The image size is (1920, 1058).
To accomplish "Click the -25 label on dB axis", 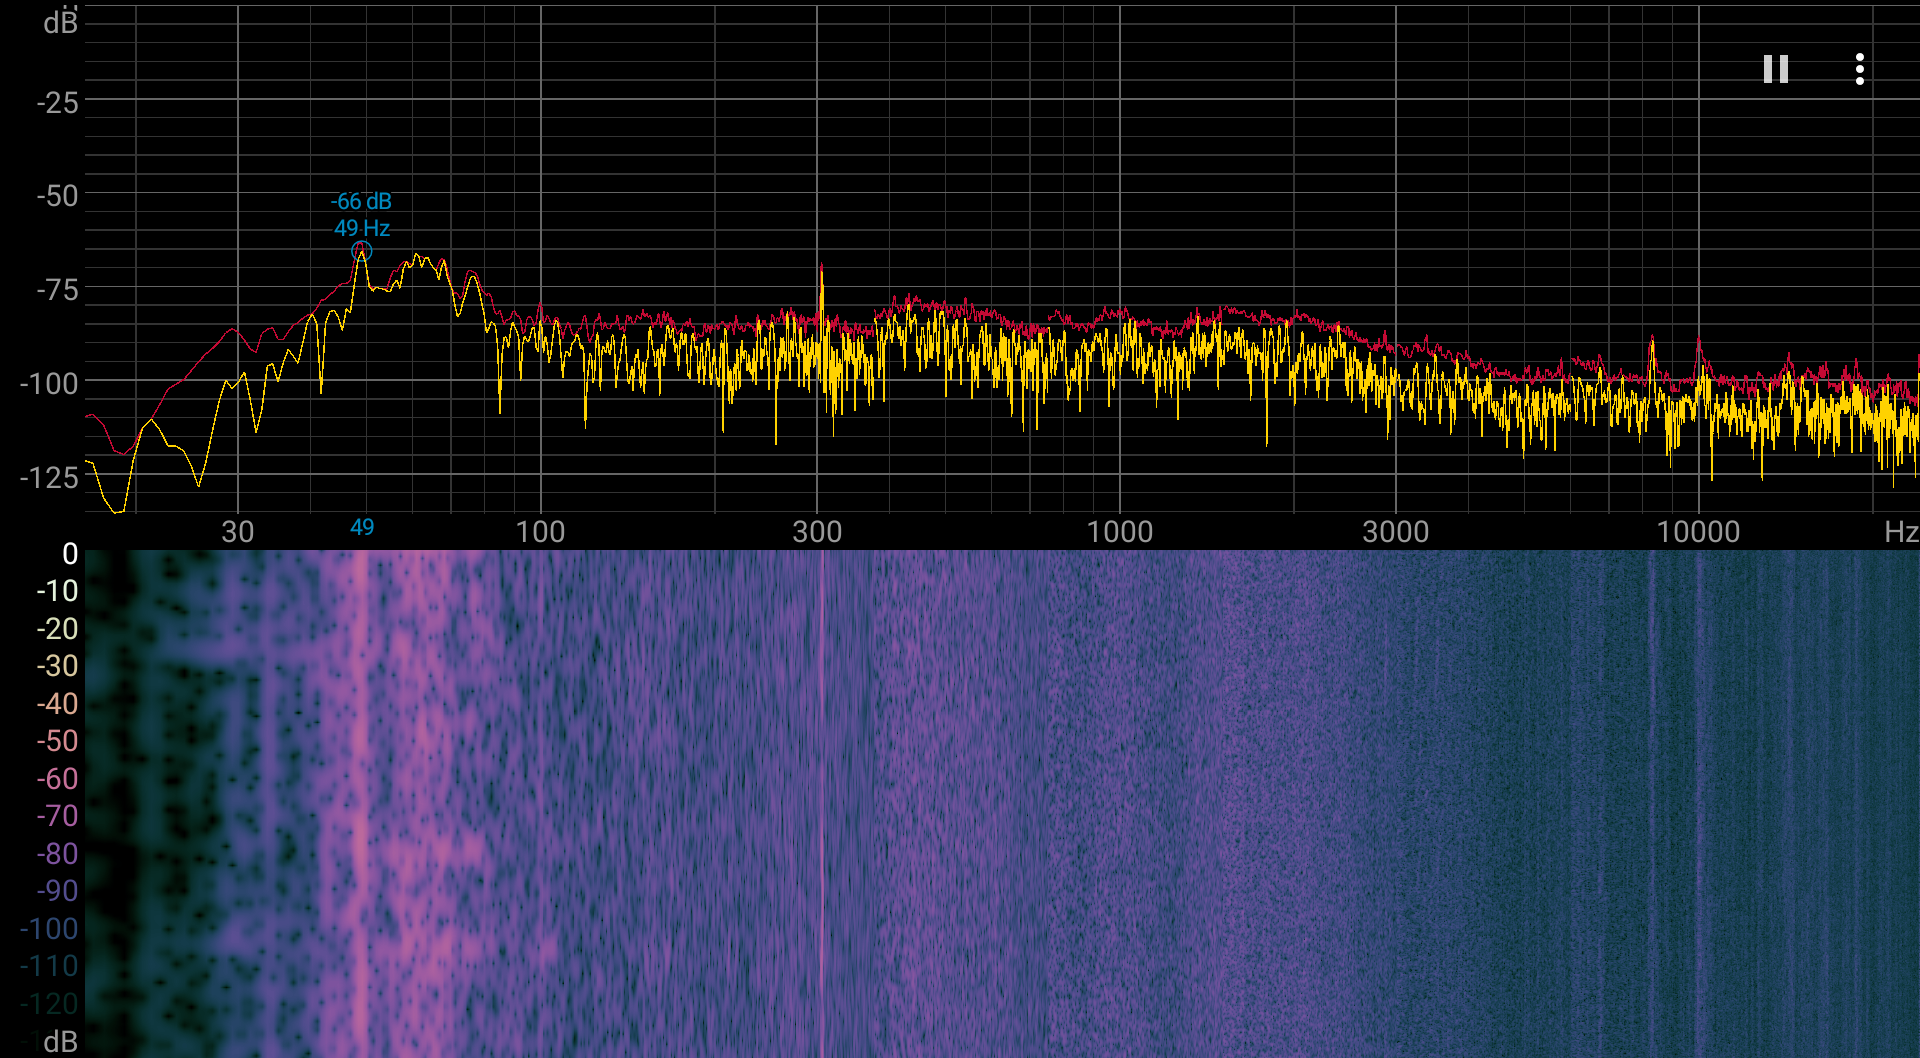I will (57, 102).
